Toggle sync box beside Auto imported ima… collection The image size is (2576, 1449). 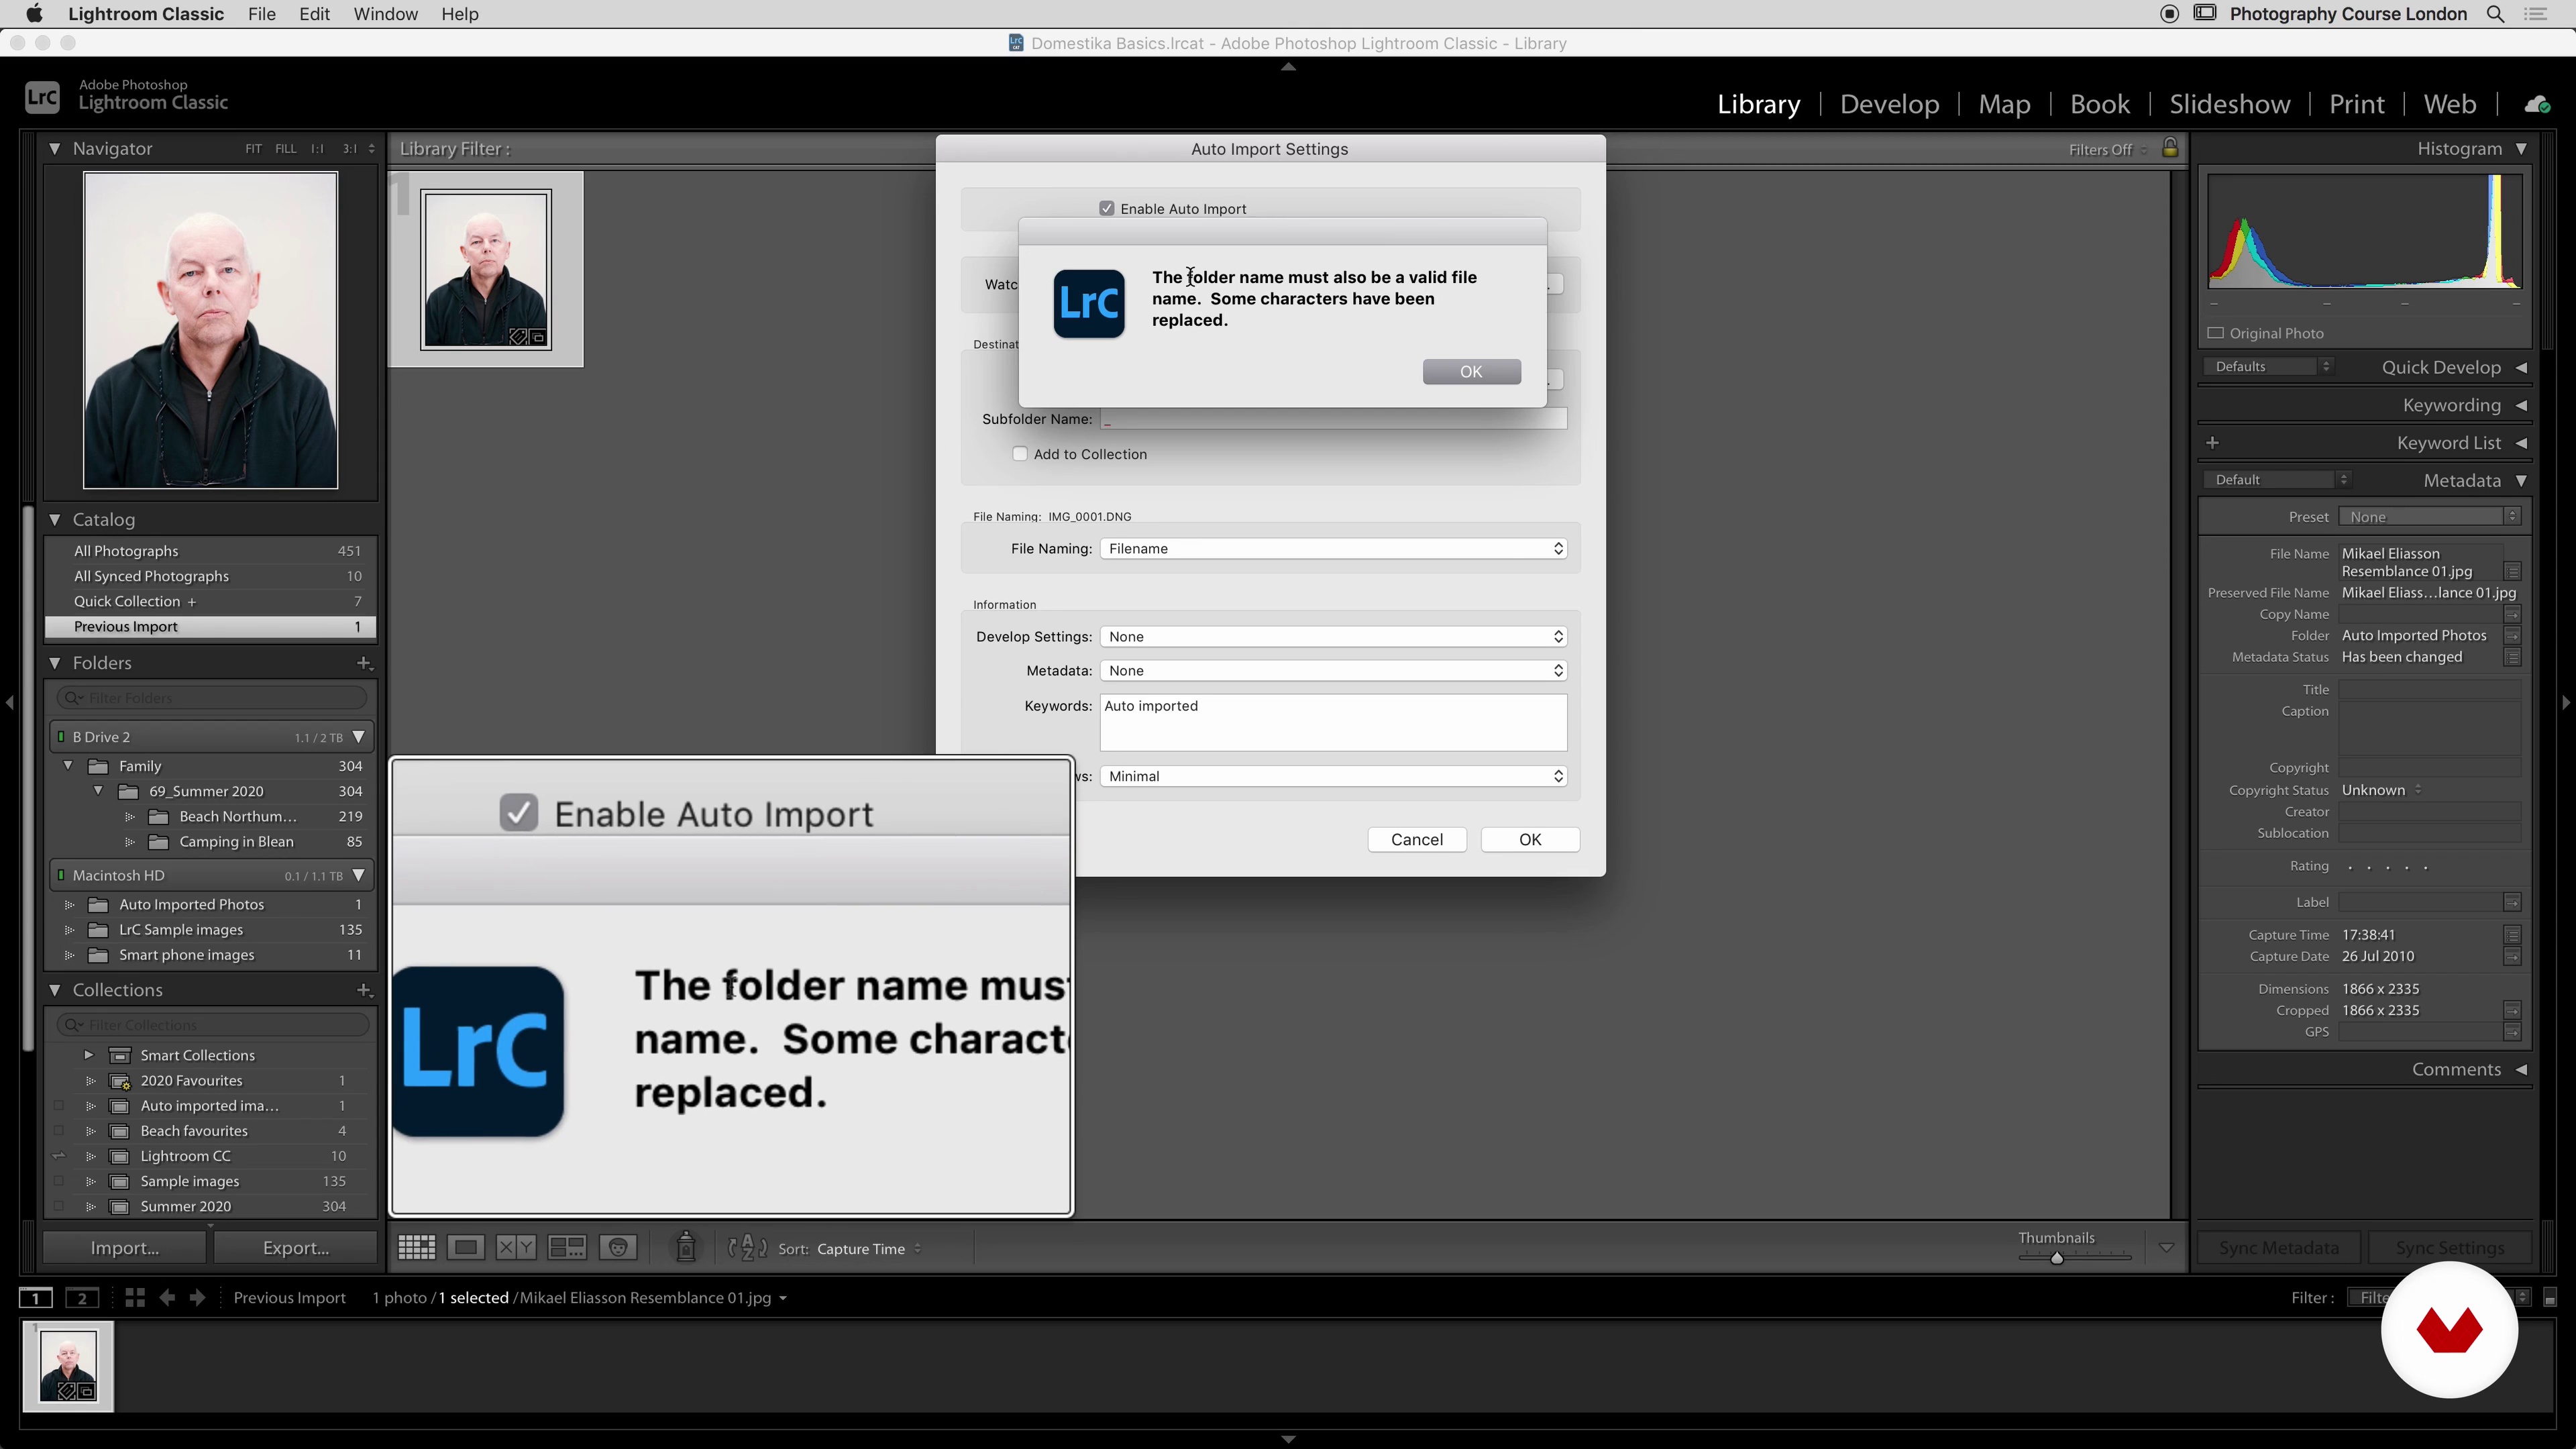click(58, 1105)
